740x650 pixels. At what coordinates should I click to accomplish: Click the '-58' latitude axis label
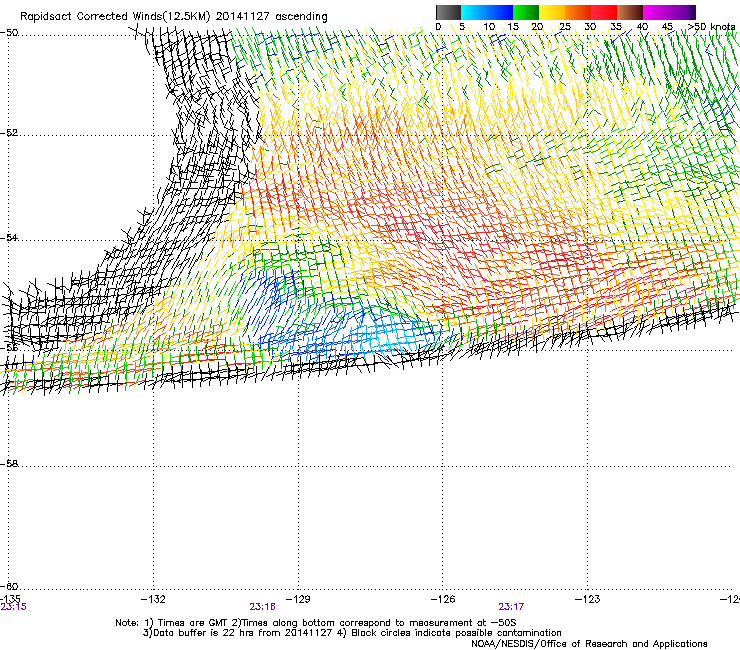tap(9, 464)
